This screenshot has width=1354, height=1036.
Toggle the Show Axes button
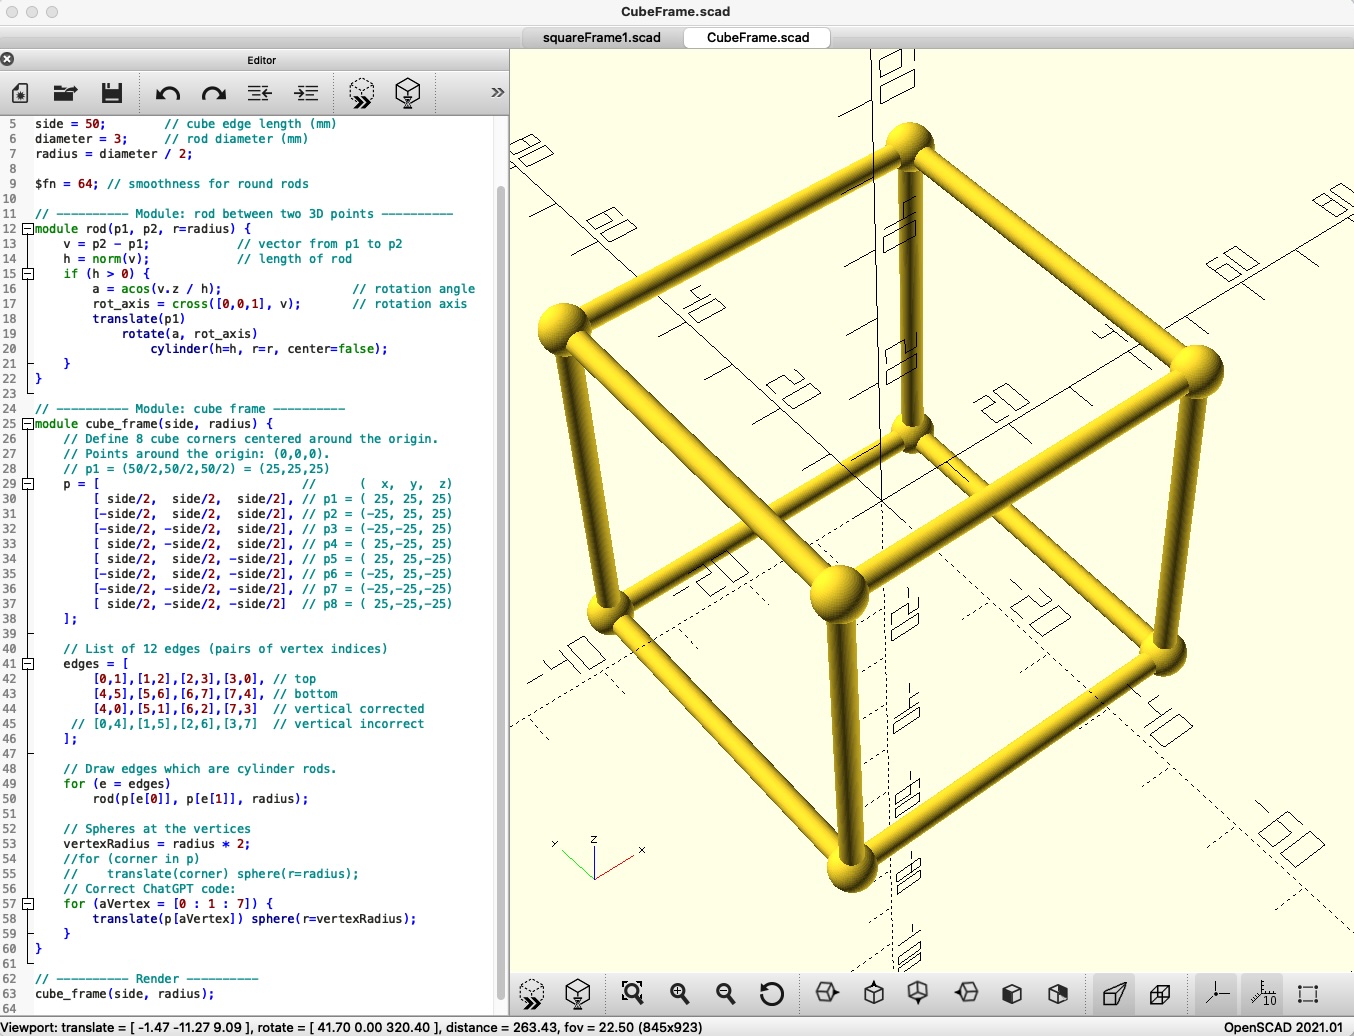[1217, 993]
